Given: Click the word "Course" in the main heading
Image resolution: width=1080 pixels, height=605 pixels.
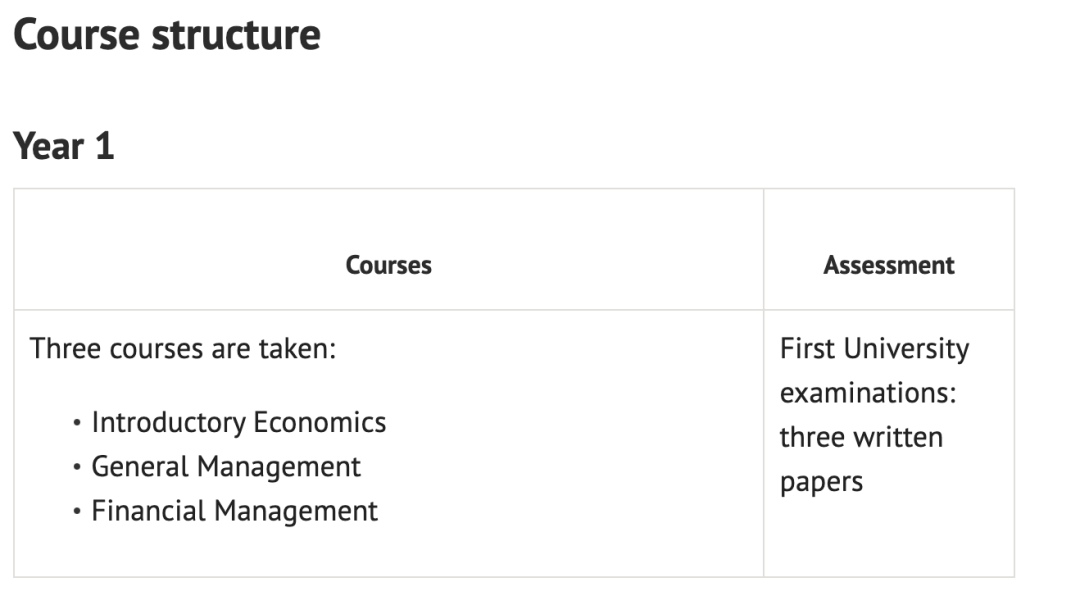Looking at the screenshot, I should click(76, 35).
